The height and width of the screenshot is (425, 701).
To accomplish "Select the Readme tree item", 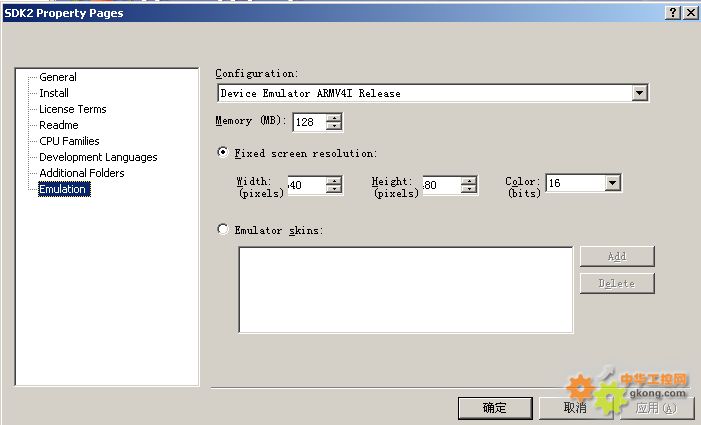I will [59, 125].
